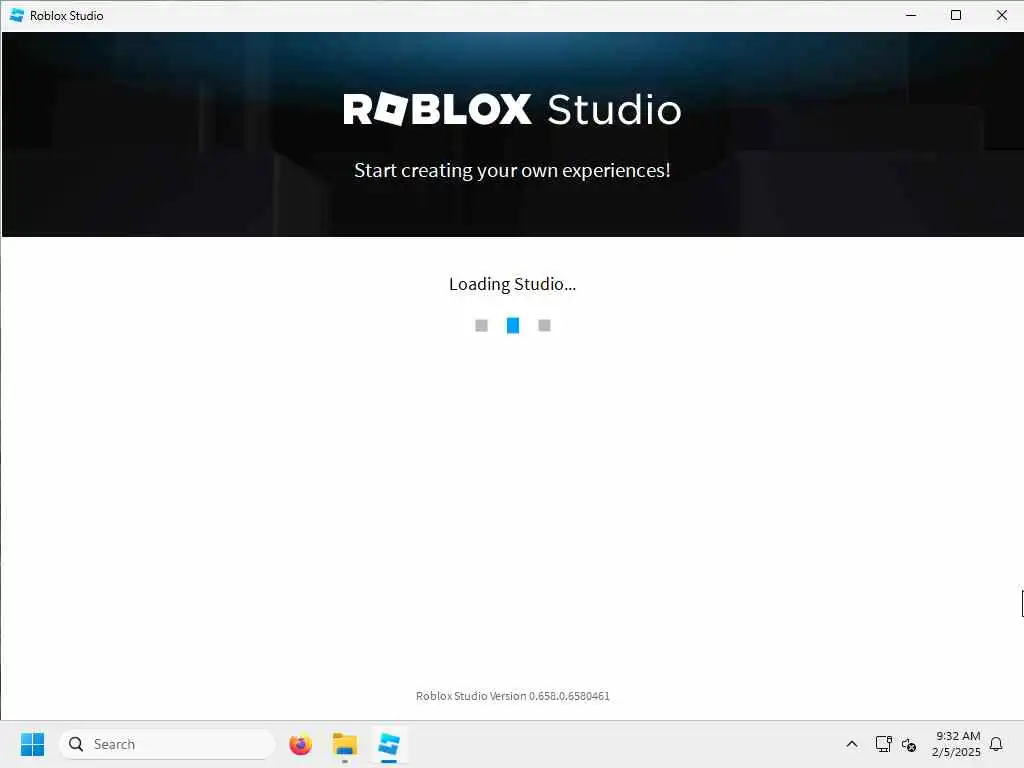Click the taskbar Search box
Screen dimensions: 1024x768
pos(167,744)
